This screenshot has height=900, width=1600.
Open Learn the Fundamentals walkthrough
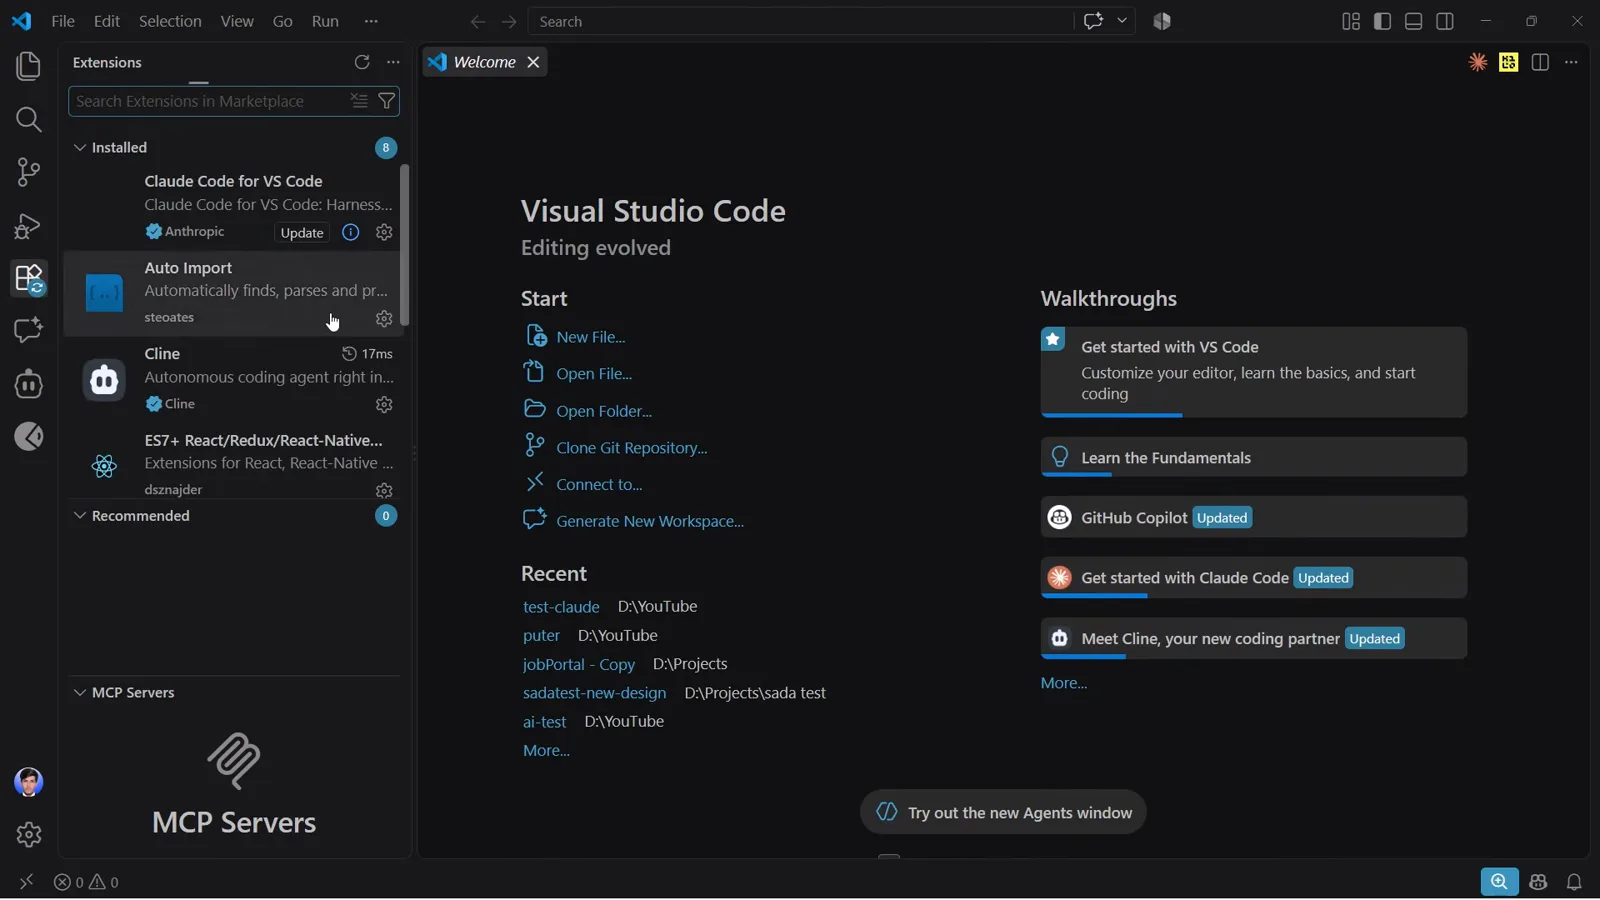1253,458
